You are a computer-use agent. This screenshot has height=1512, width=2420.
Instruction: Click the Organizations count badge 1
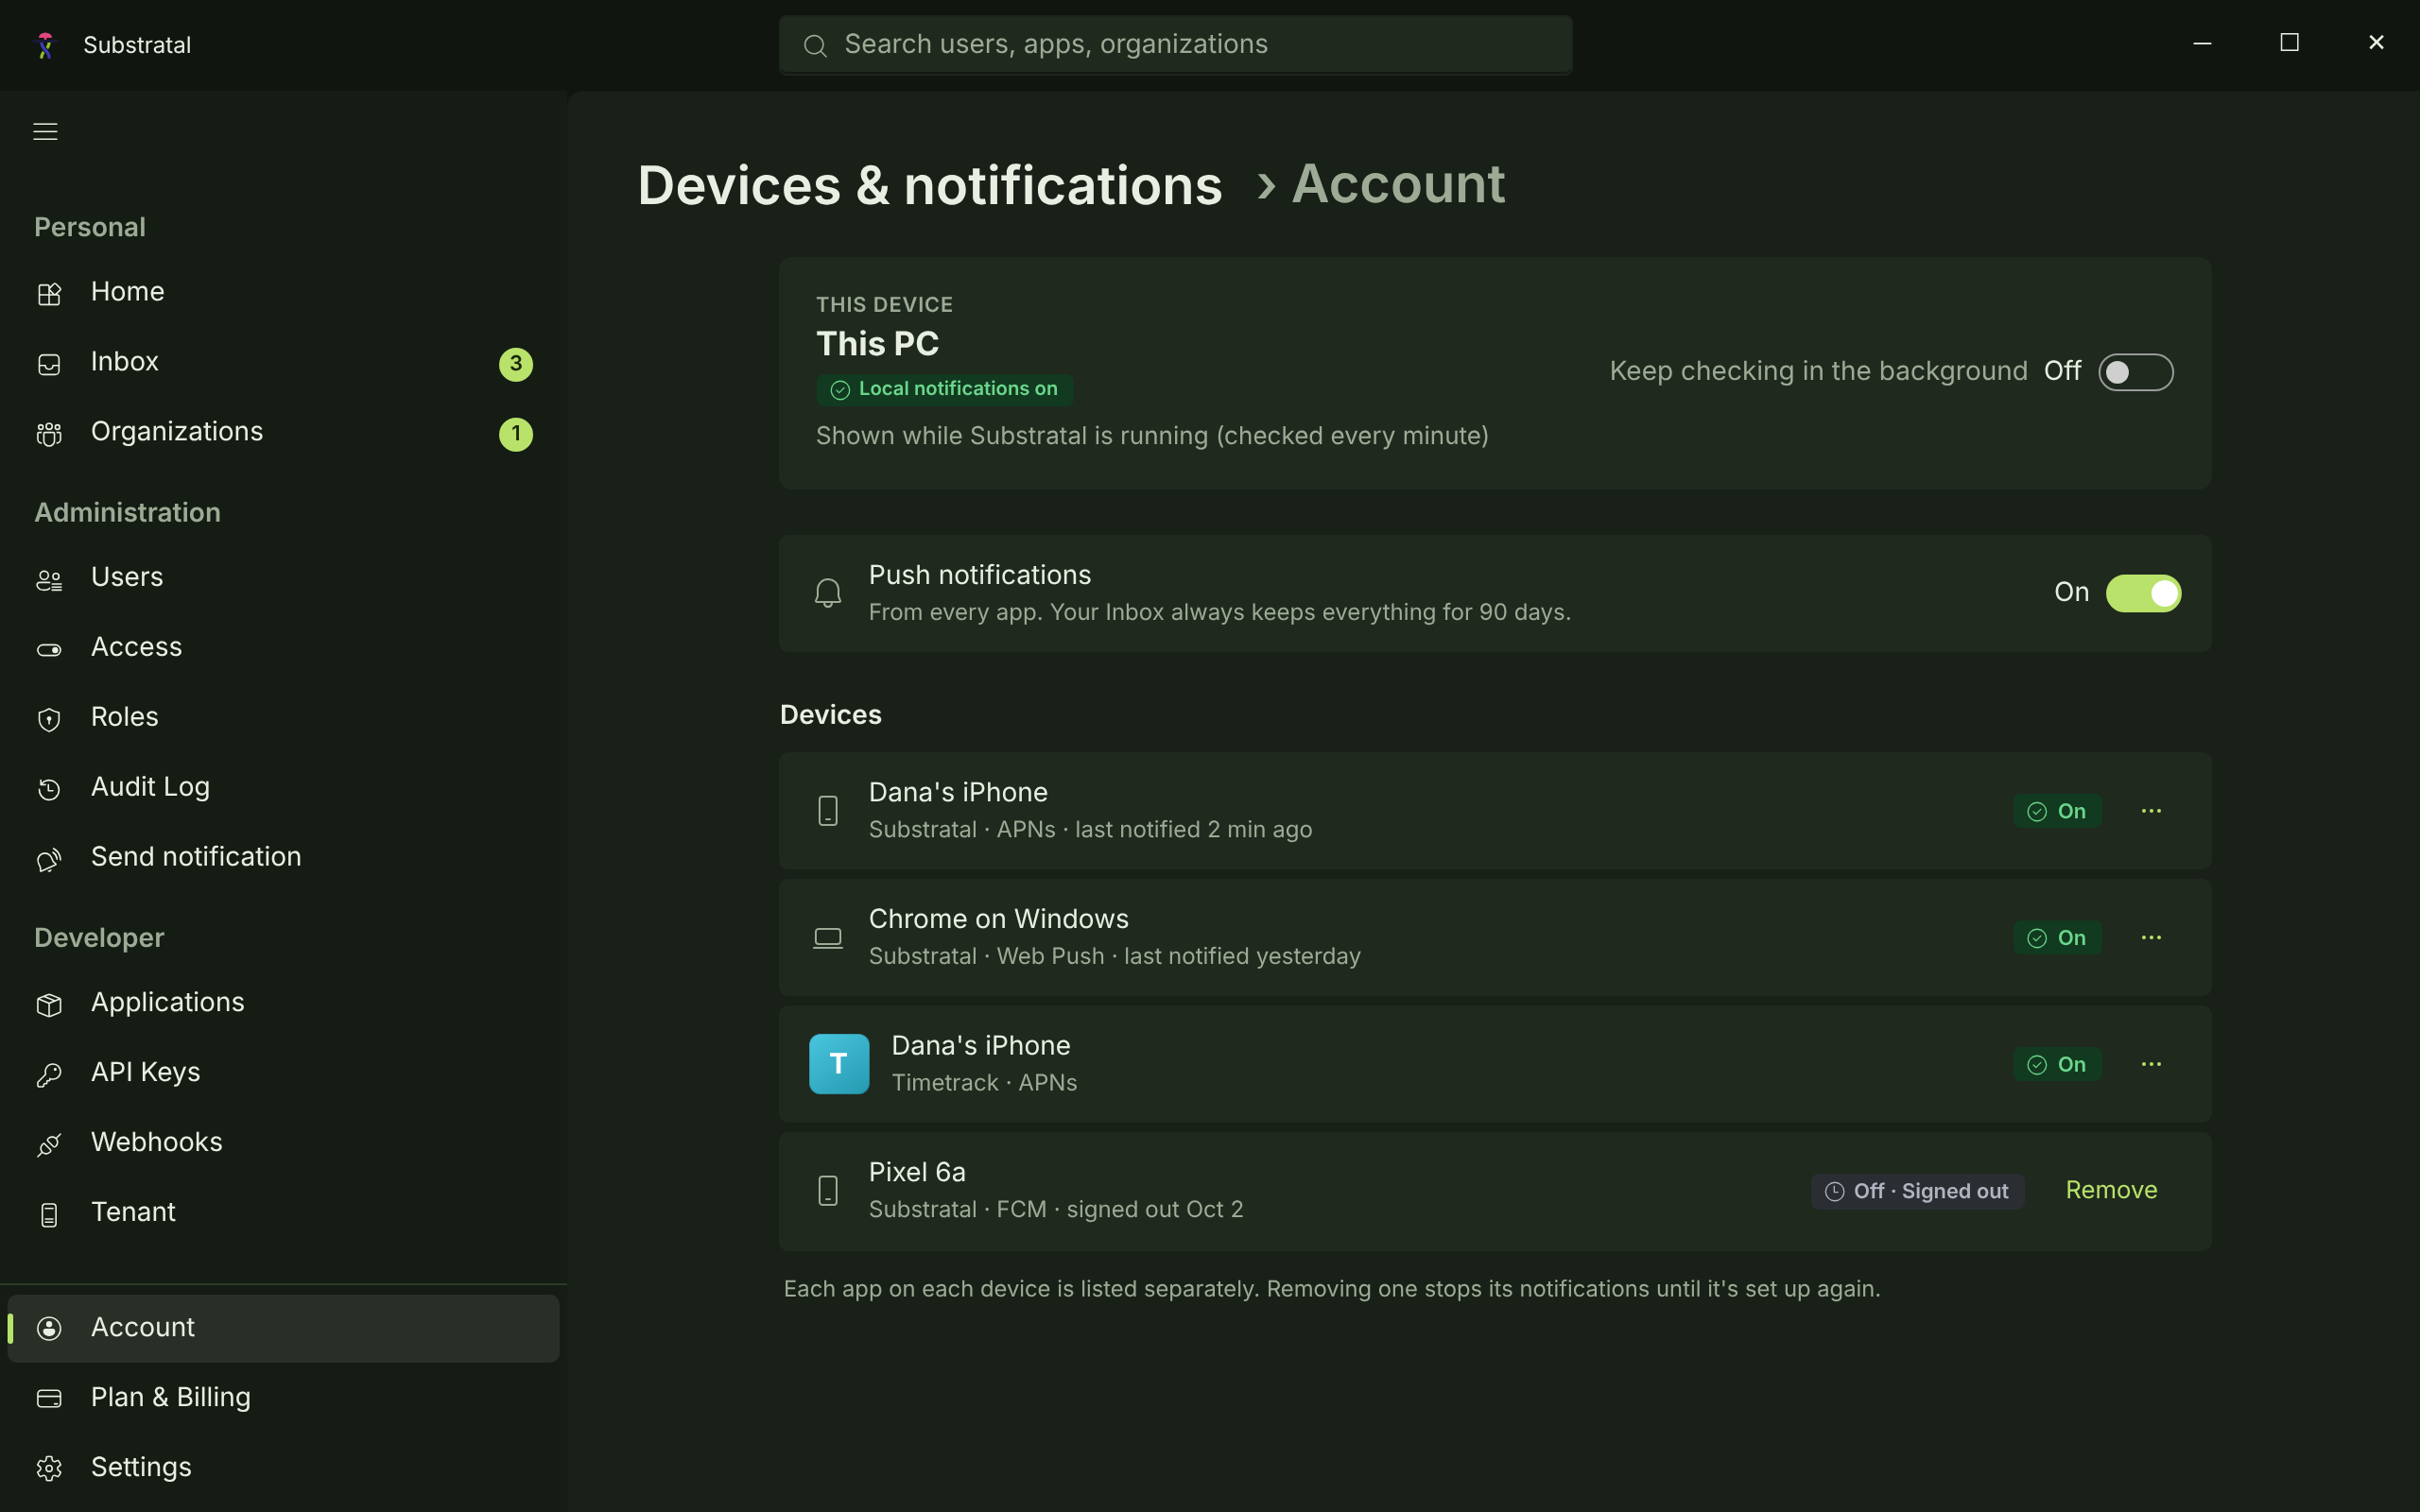click(516, 434)
